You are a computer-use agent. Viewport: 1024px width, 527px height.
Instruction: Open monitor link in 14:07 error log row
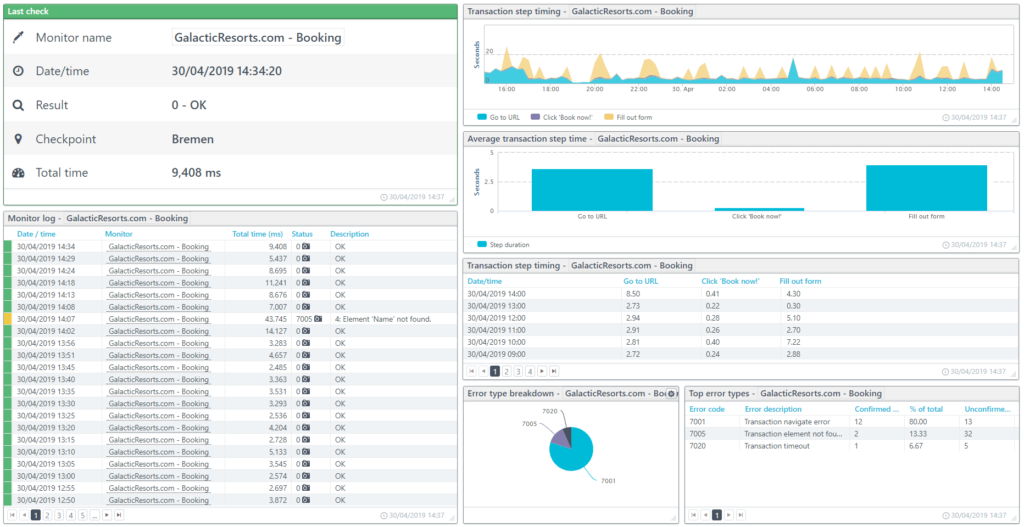point(159,319)
